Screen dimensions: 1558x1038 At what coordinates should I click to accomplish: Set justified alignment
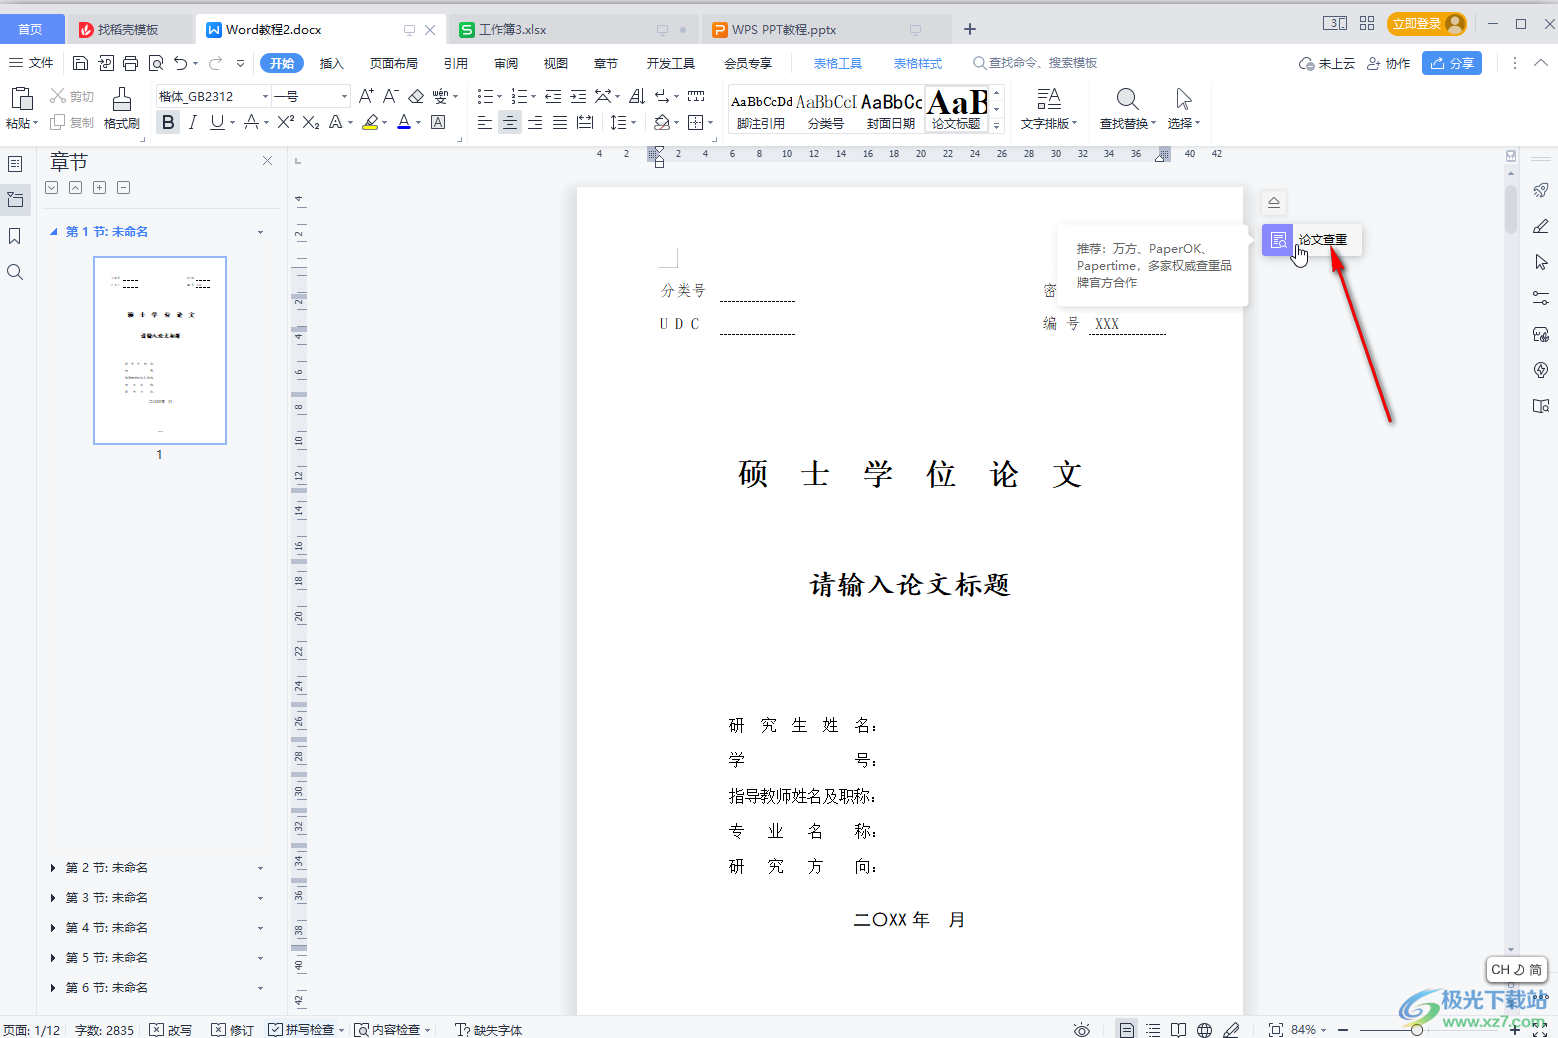[x=560, y=122]
